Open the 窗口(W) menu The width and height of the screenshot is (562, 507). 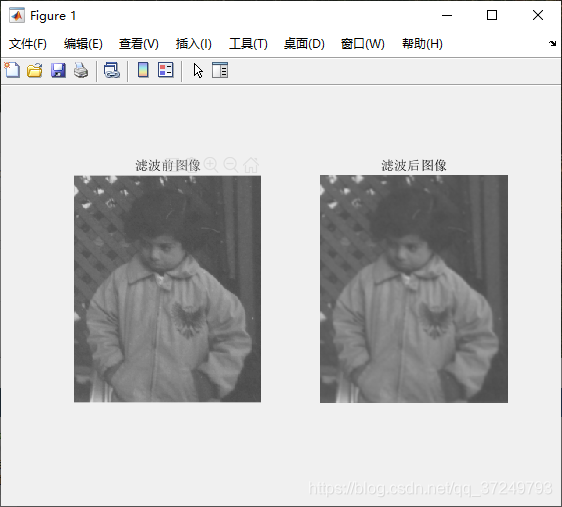coord(362,44)
